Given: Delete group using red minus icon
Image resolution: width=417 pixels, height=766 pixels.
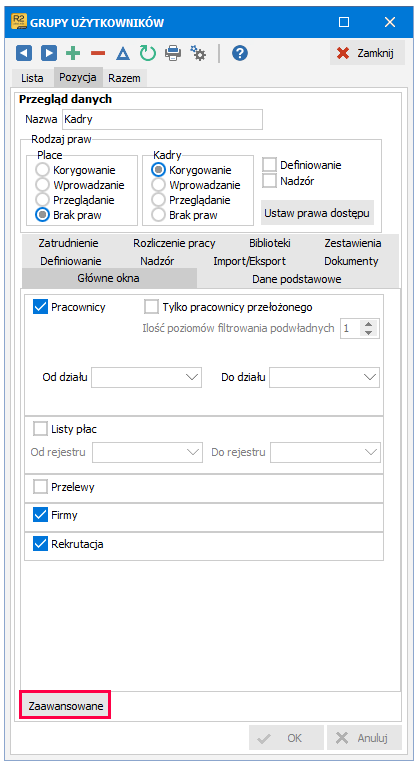Looking at the screenshot, I should point(98,53).
